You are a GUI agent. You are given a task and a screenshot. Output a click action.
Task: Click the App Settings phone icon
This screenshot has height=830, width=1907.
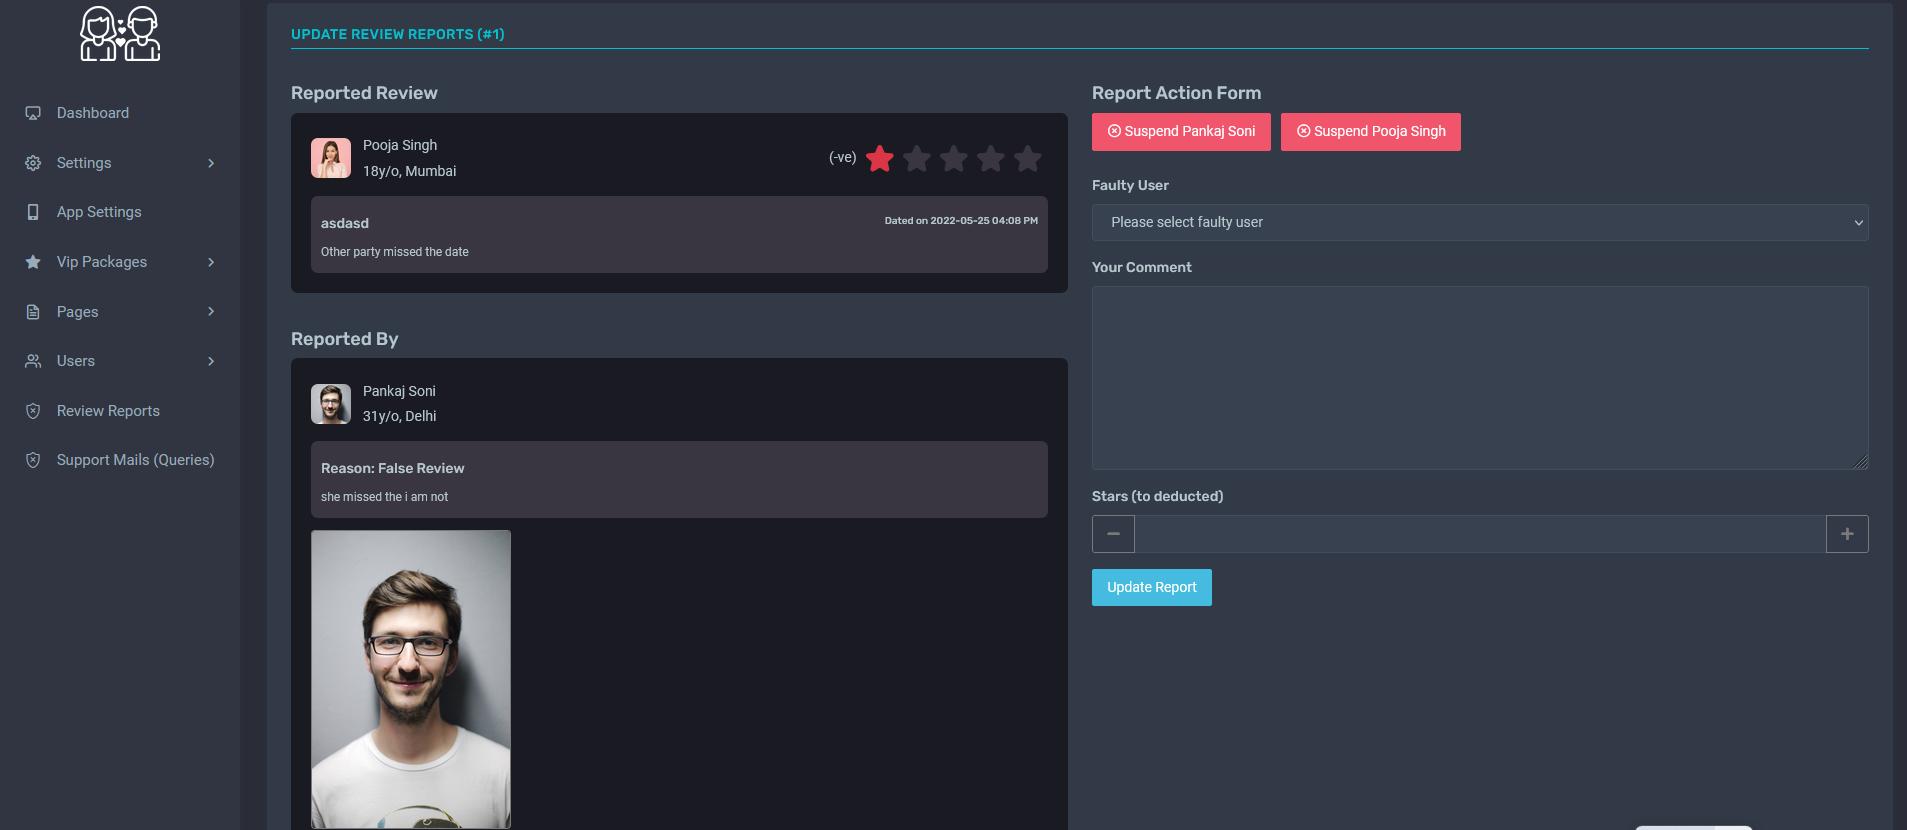coord(33,212)
